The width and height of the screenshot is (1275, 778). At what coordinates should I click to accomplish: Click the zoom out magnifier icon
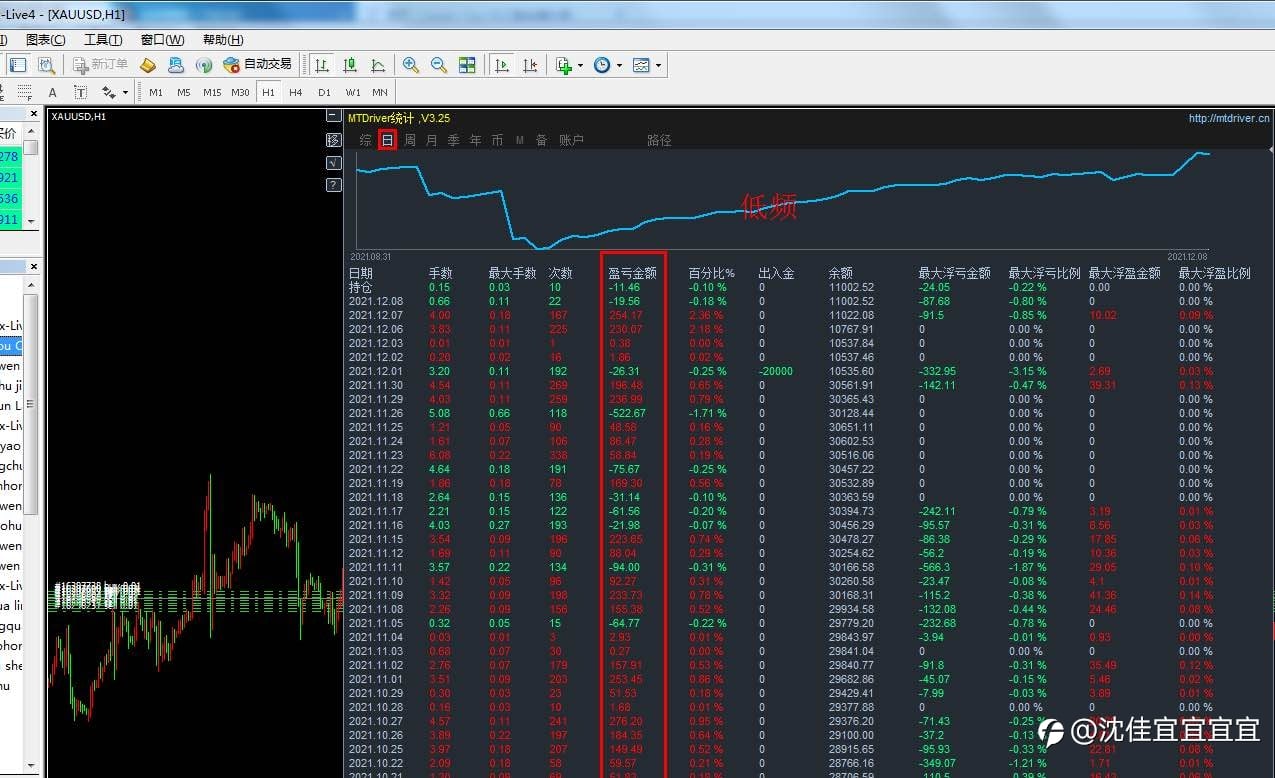(x=438, y=65)
